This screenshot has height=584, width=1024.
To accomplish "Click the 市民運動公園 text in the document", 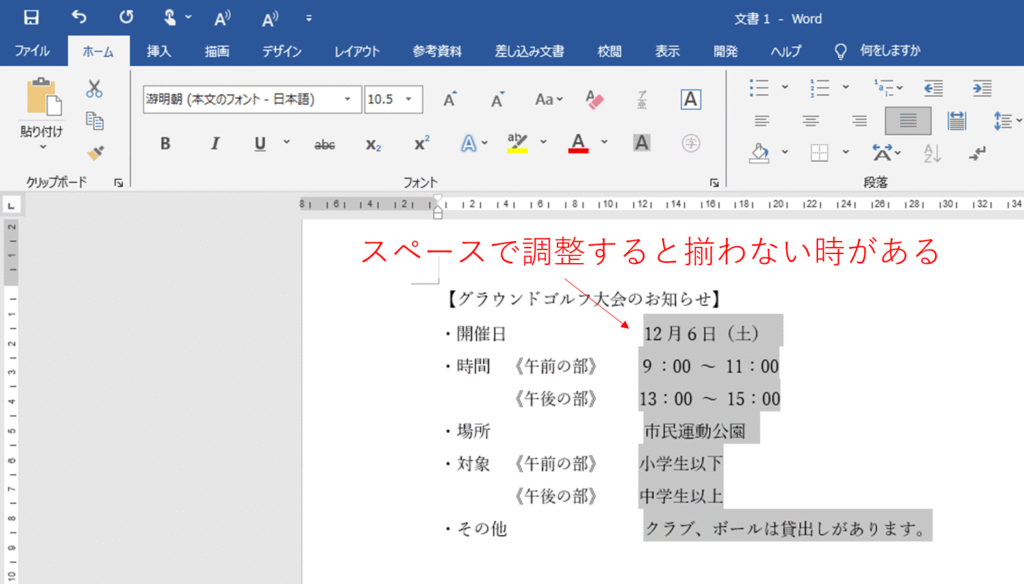I will pyautogui.click(x=694, y=432).
